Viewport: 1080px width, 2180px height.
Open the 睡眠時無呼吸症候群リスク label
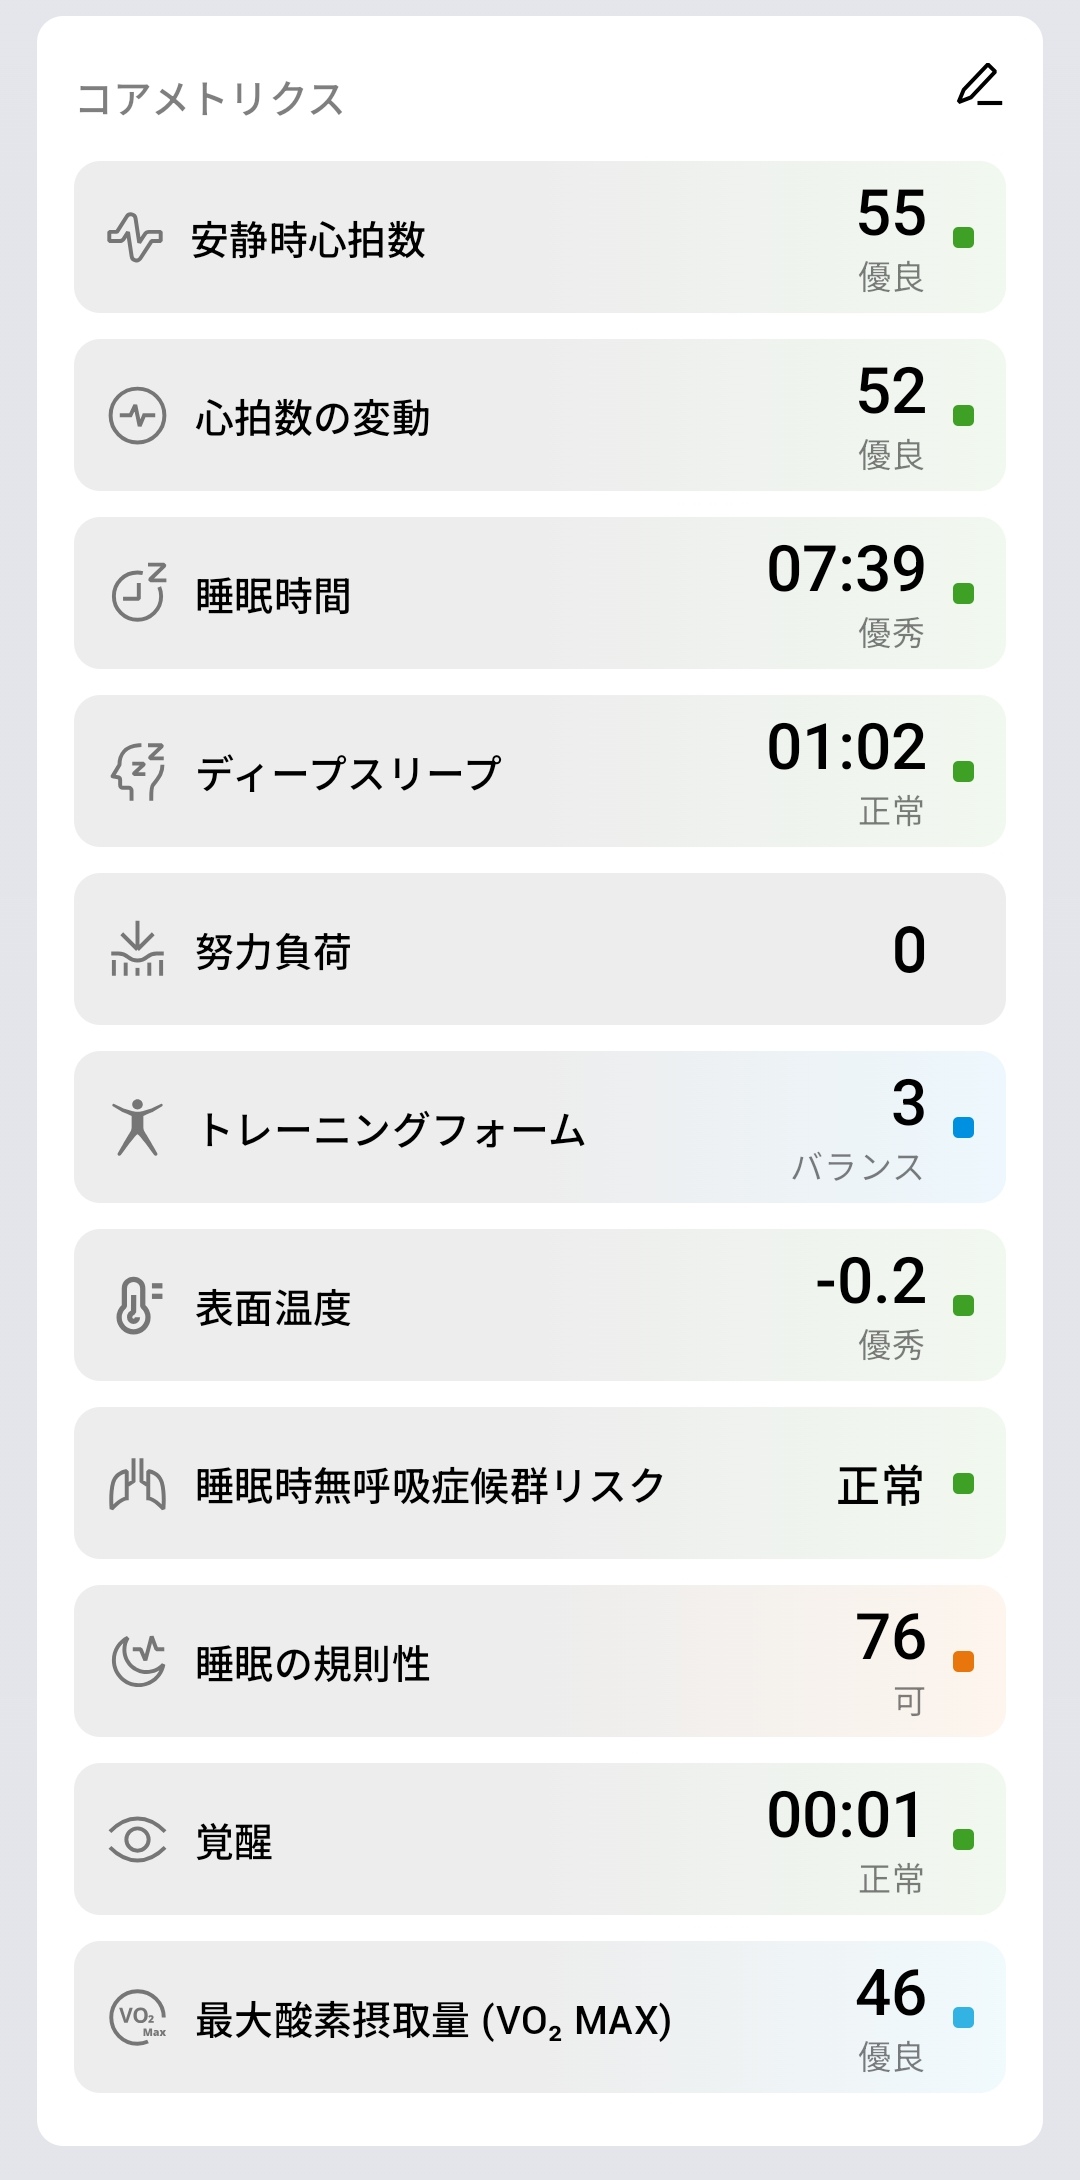click(430, 1486)
